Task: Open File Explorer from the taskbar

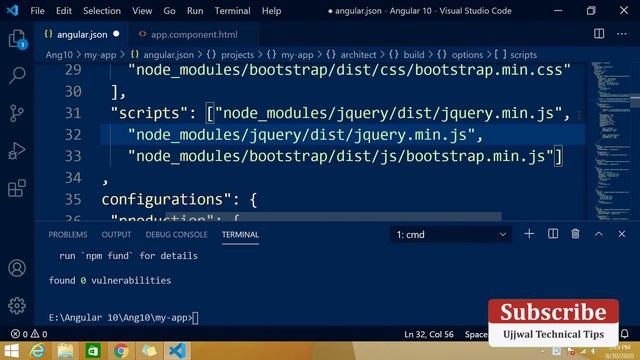Action: point(65,351)
